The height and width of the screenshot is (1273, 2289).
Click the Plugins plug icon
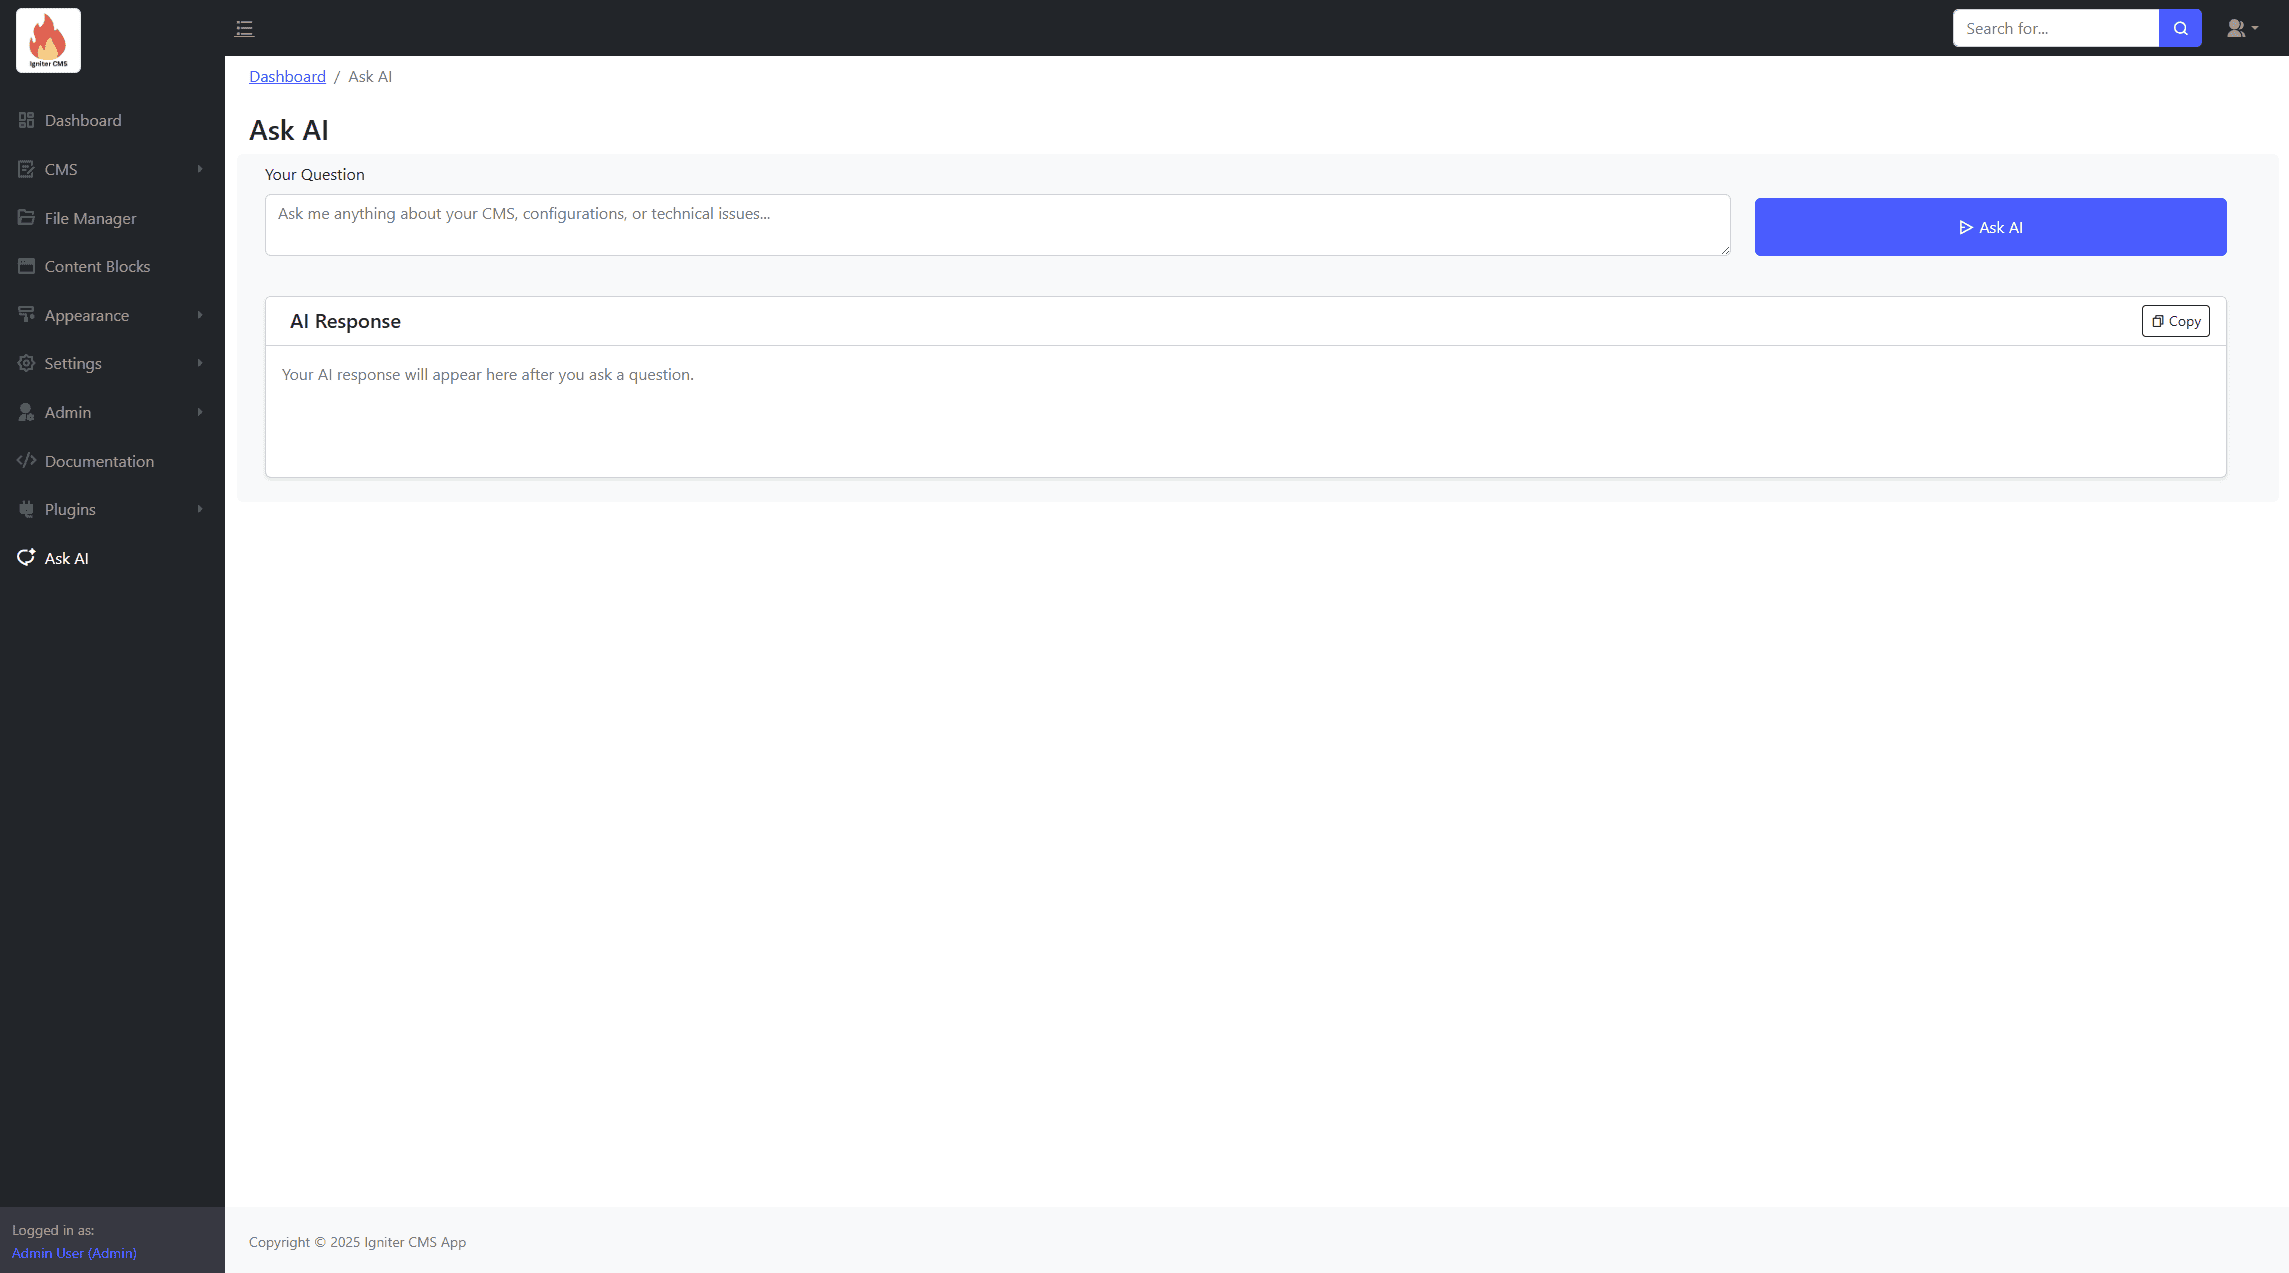[x=26, y=509]
